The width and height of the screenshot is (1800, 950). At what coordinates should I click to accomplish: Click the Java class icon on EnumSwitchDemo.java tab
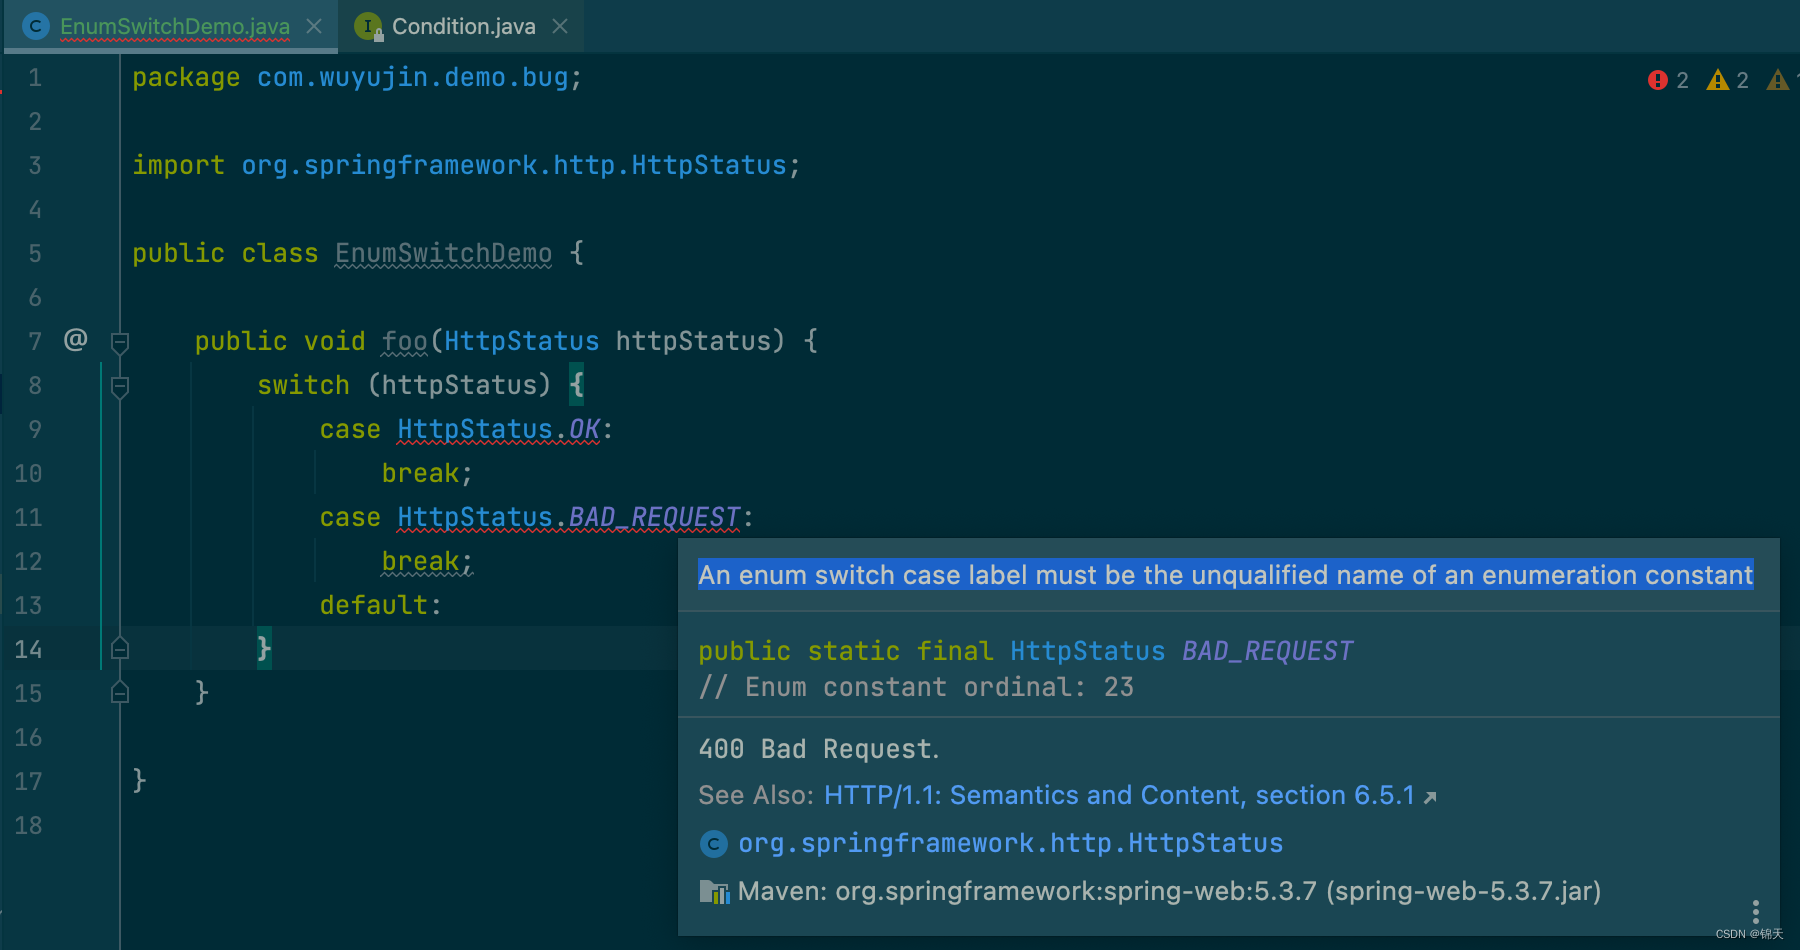(36, 26)
